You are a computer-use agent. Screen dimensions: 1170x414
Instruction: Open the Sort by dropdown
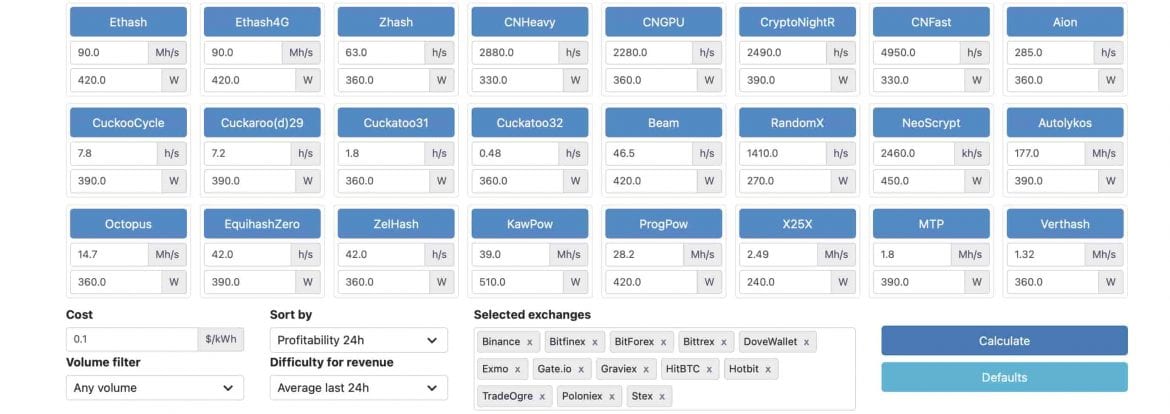point(358,340)
